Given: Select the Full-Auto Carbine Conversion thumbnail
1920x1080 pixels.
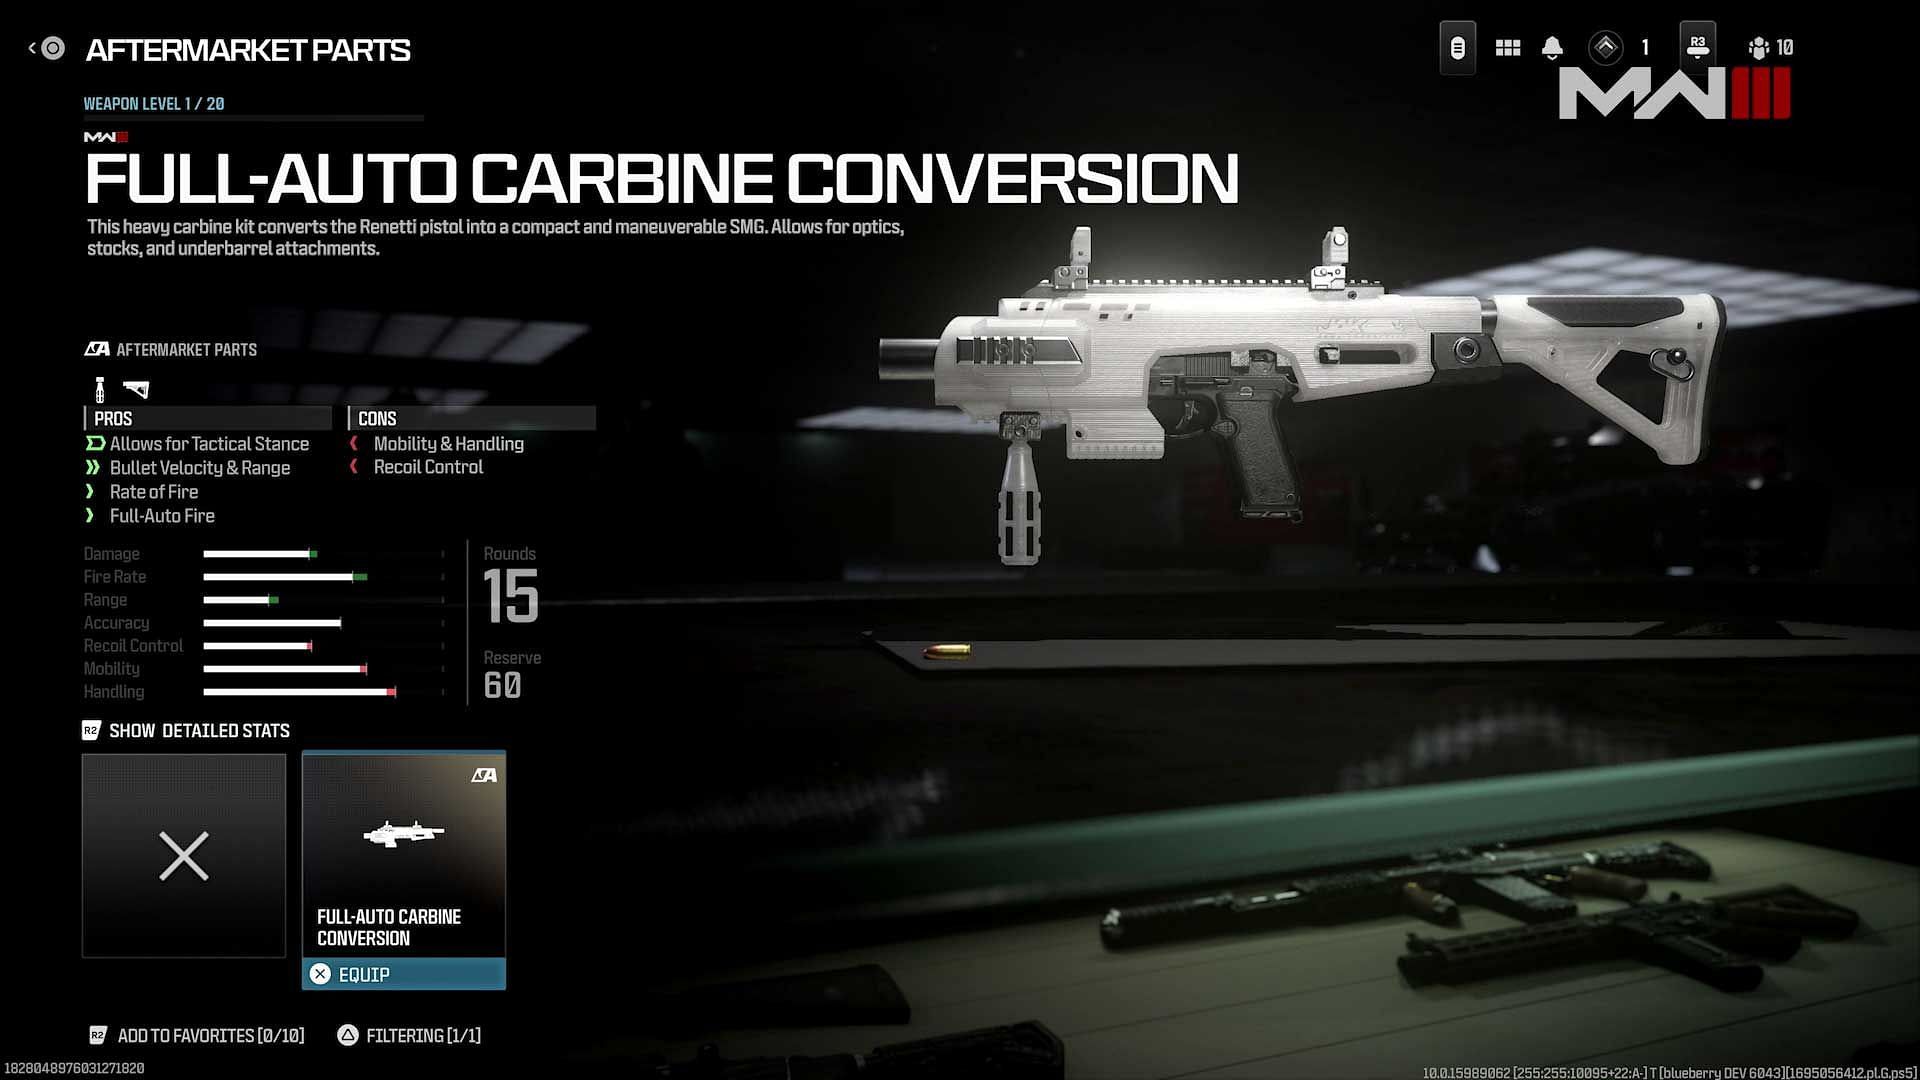Looking at the screenshot, I should click(x=404, y=855).
